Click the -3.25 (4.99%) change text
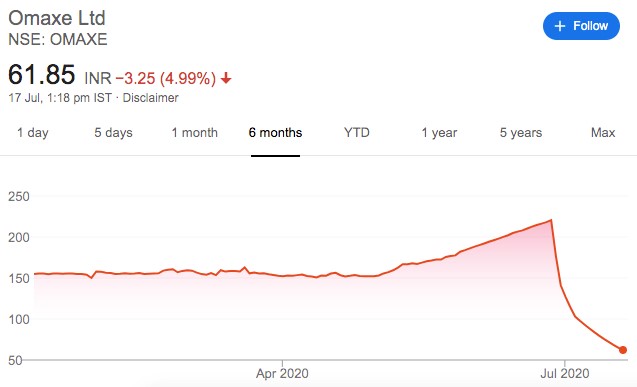The width and height of the screenshot is (637, 387). click(x=166, y=78)
